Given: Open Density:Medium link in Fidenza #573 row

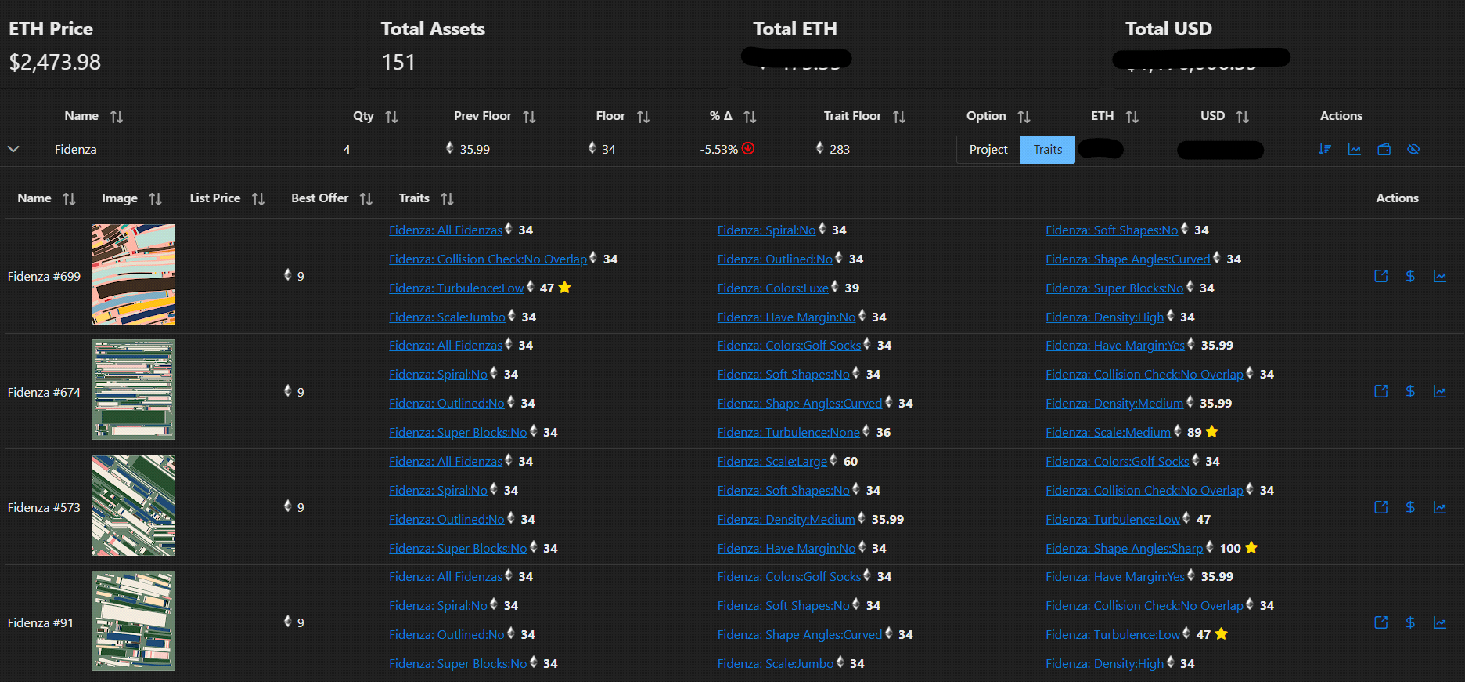Looking at the screenshot, I should point(786,520).
